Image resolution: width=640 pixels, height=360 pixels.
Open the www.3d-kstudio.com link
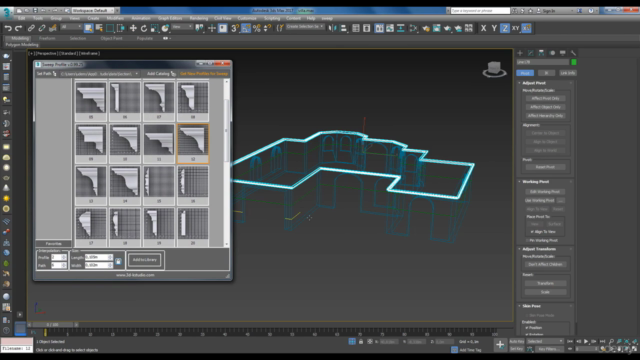135,275
